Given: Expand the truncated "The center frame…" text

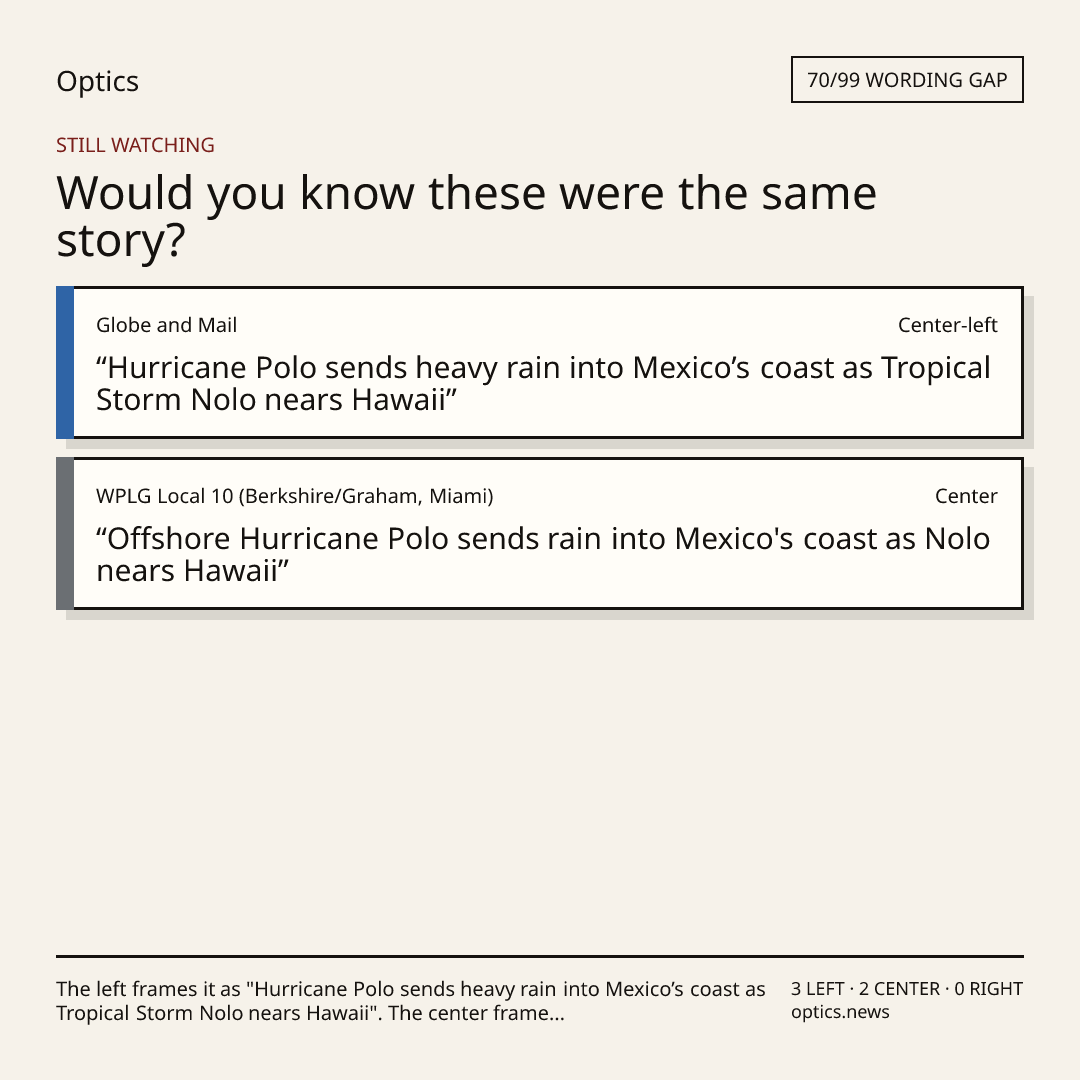Looking at the screenshot, I should [477, 1013].
